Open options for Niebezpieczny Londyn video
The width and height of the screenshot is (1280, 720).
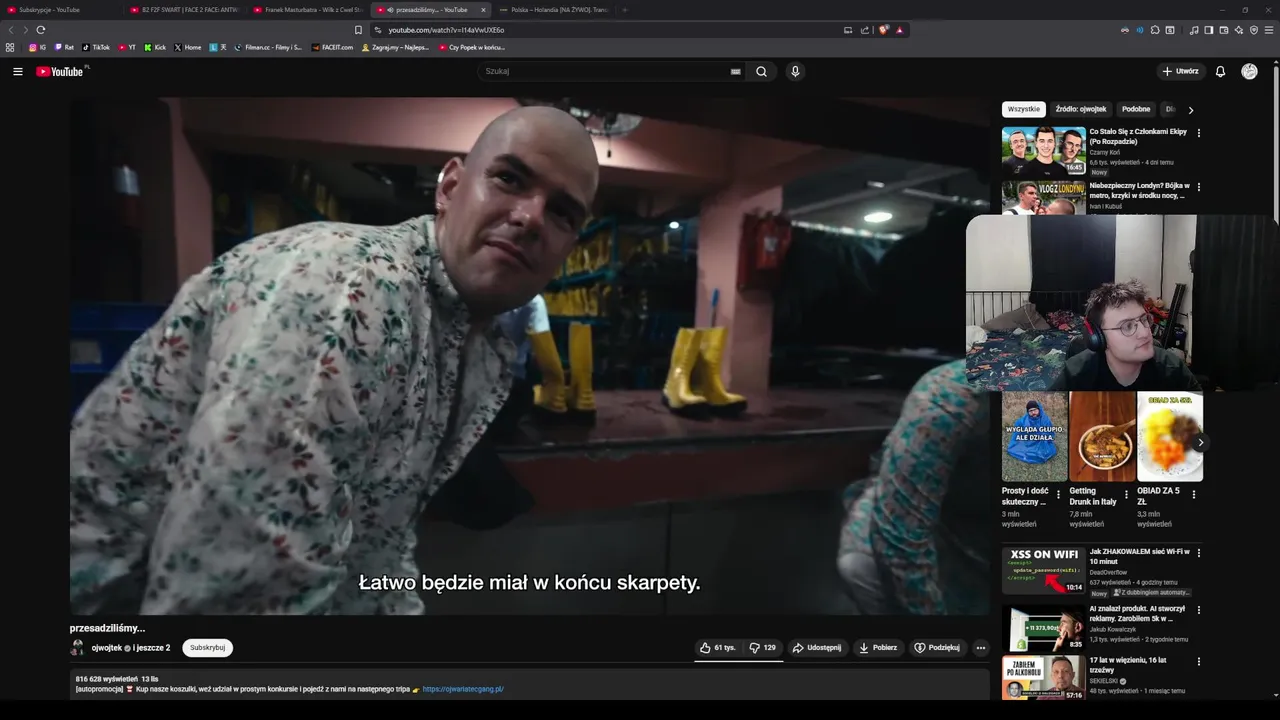pos(1199,187)
